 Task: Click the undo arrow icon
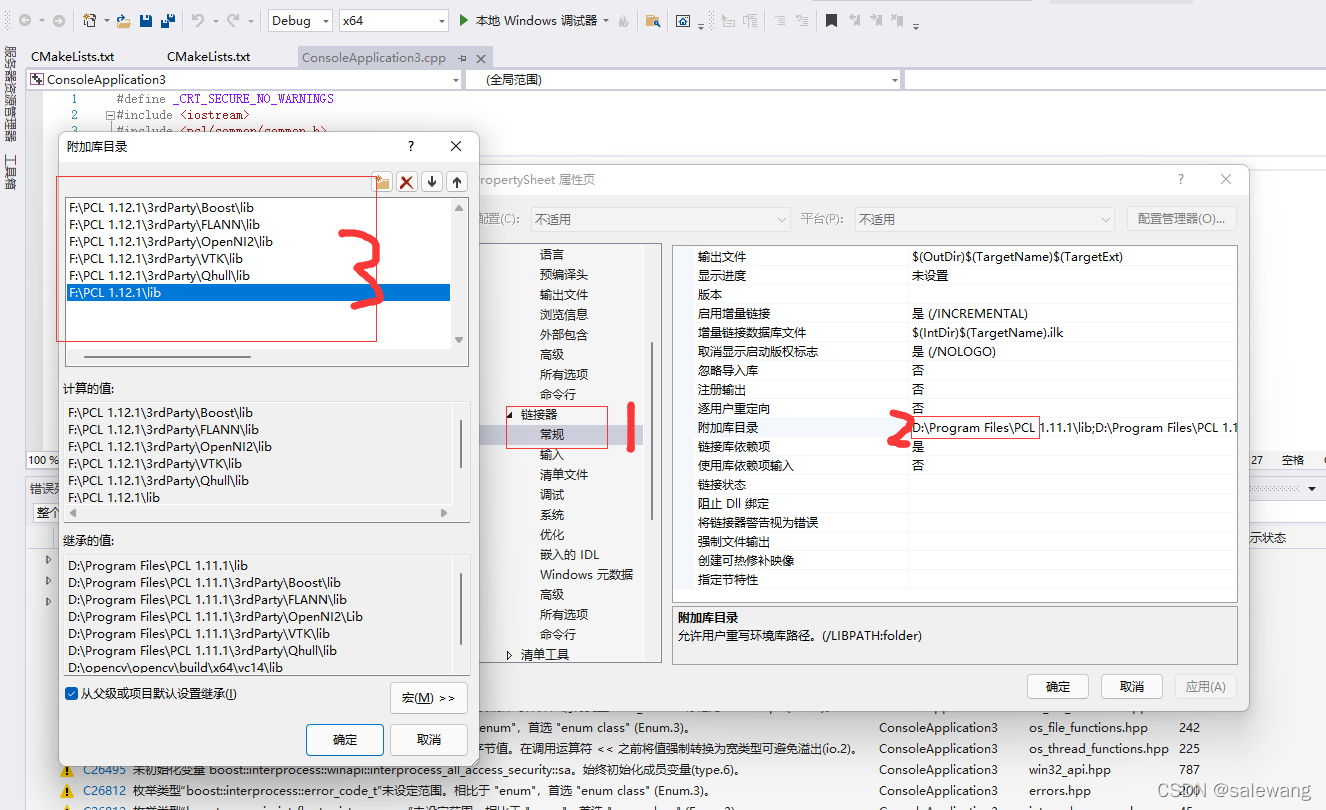[197, 20]
